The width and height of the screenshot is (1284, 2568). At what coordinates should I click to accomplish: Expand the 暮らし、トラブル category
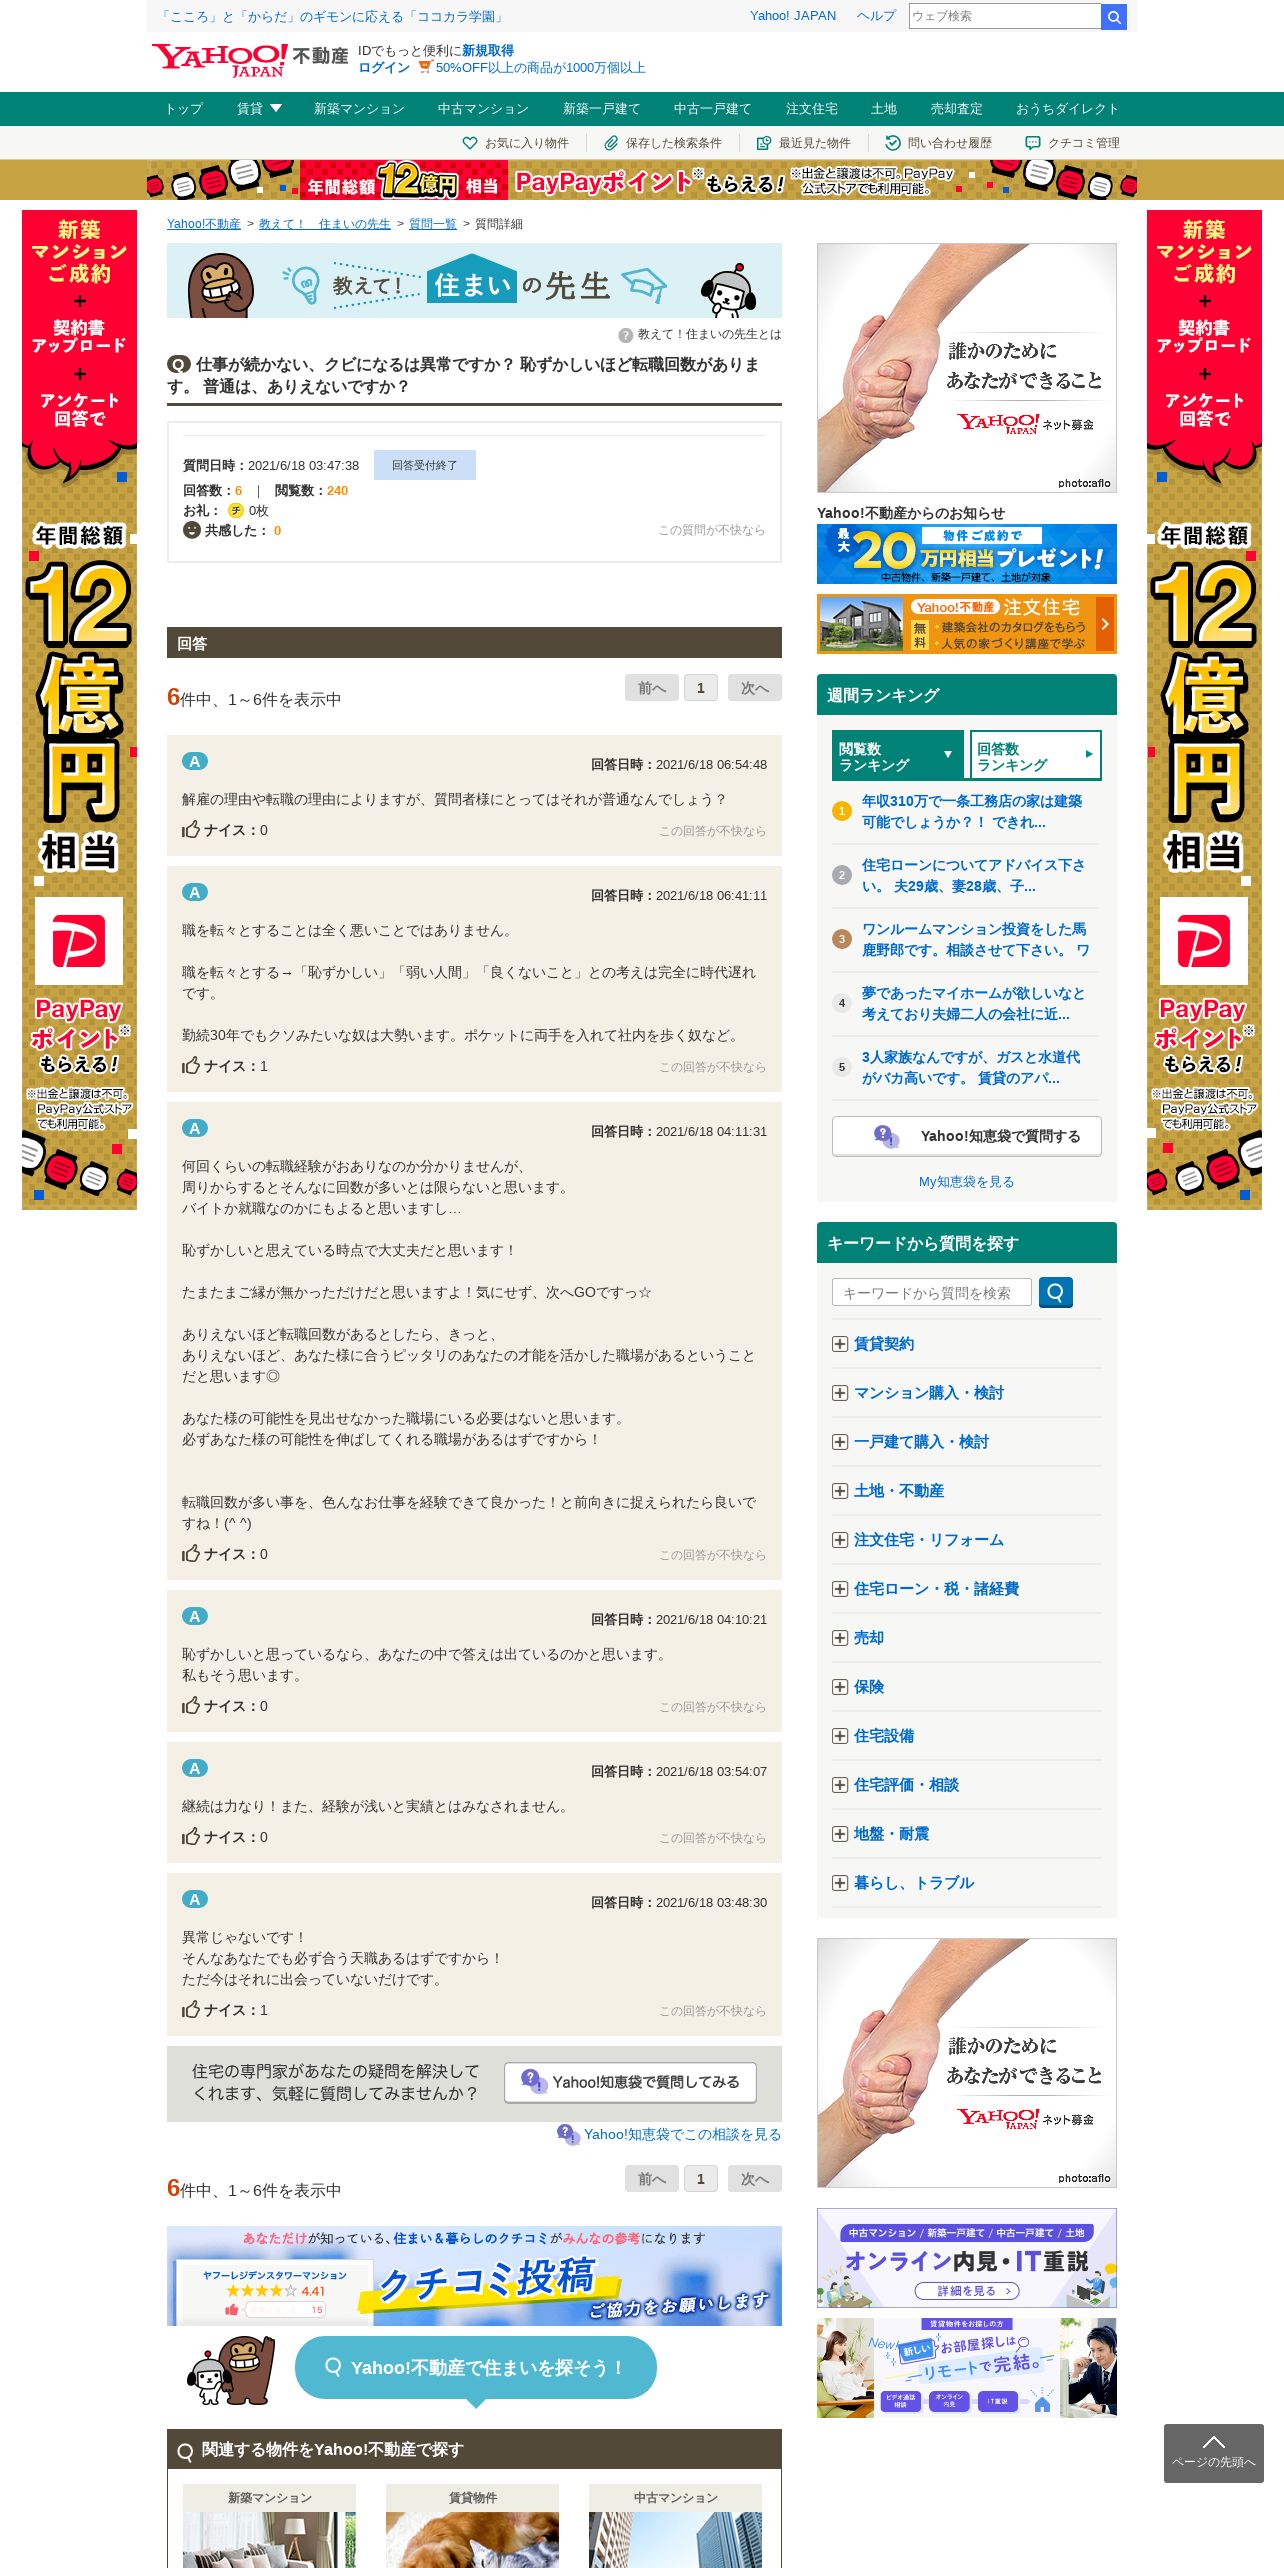click(x=840, y=1883)
